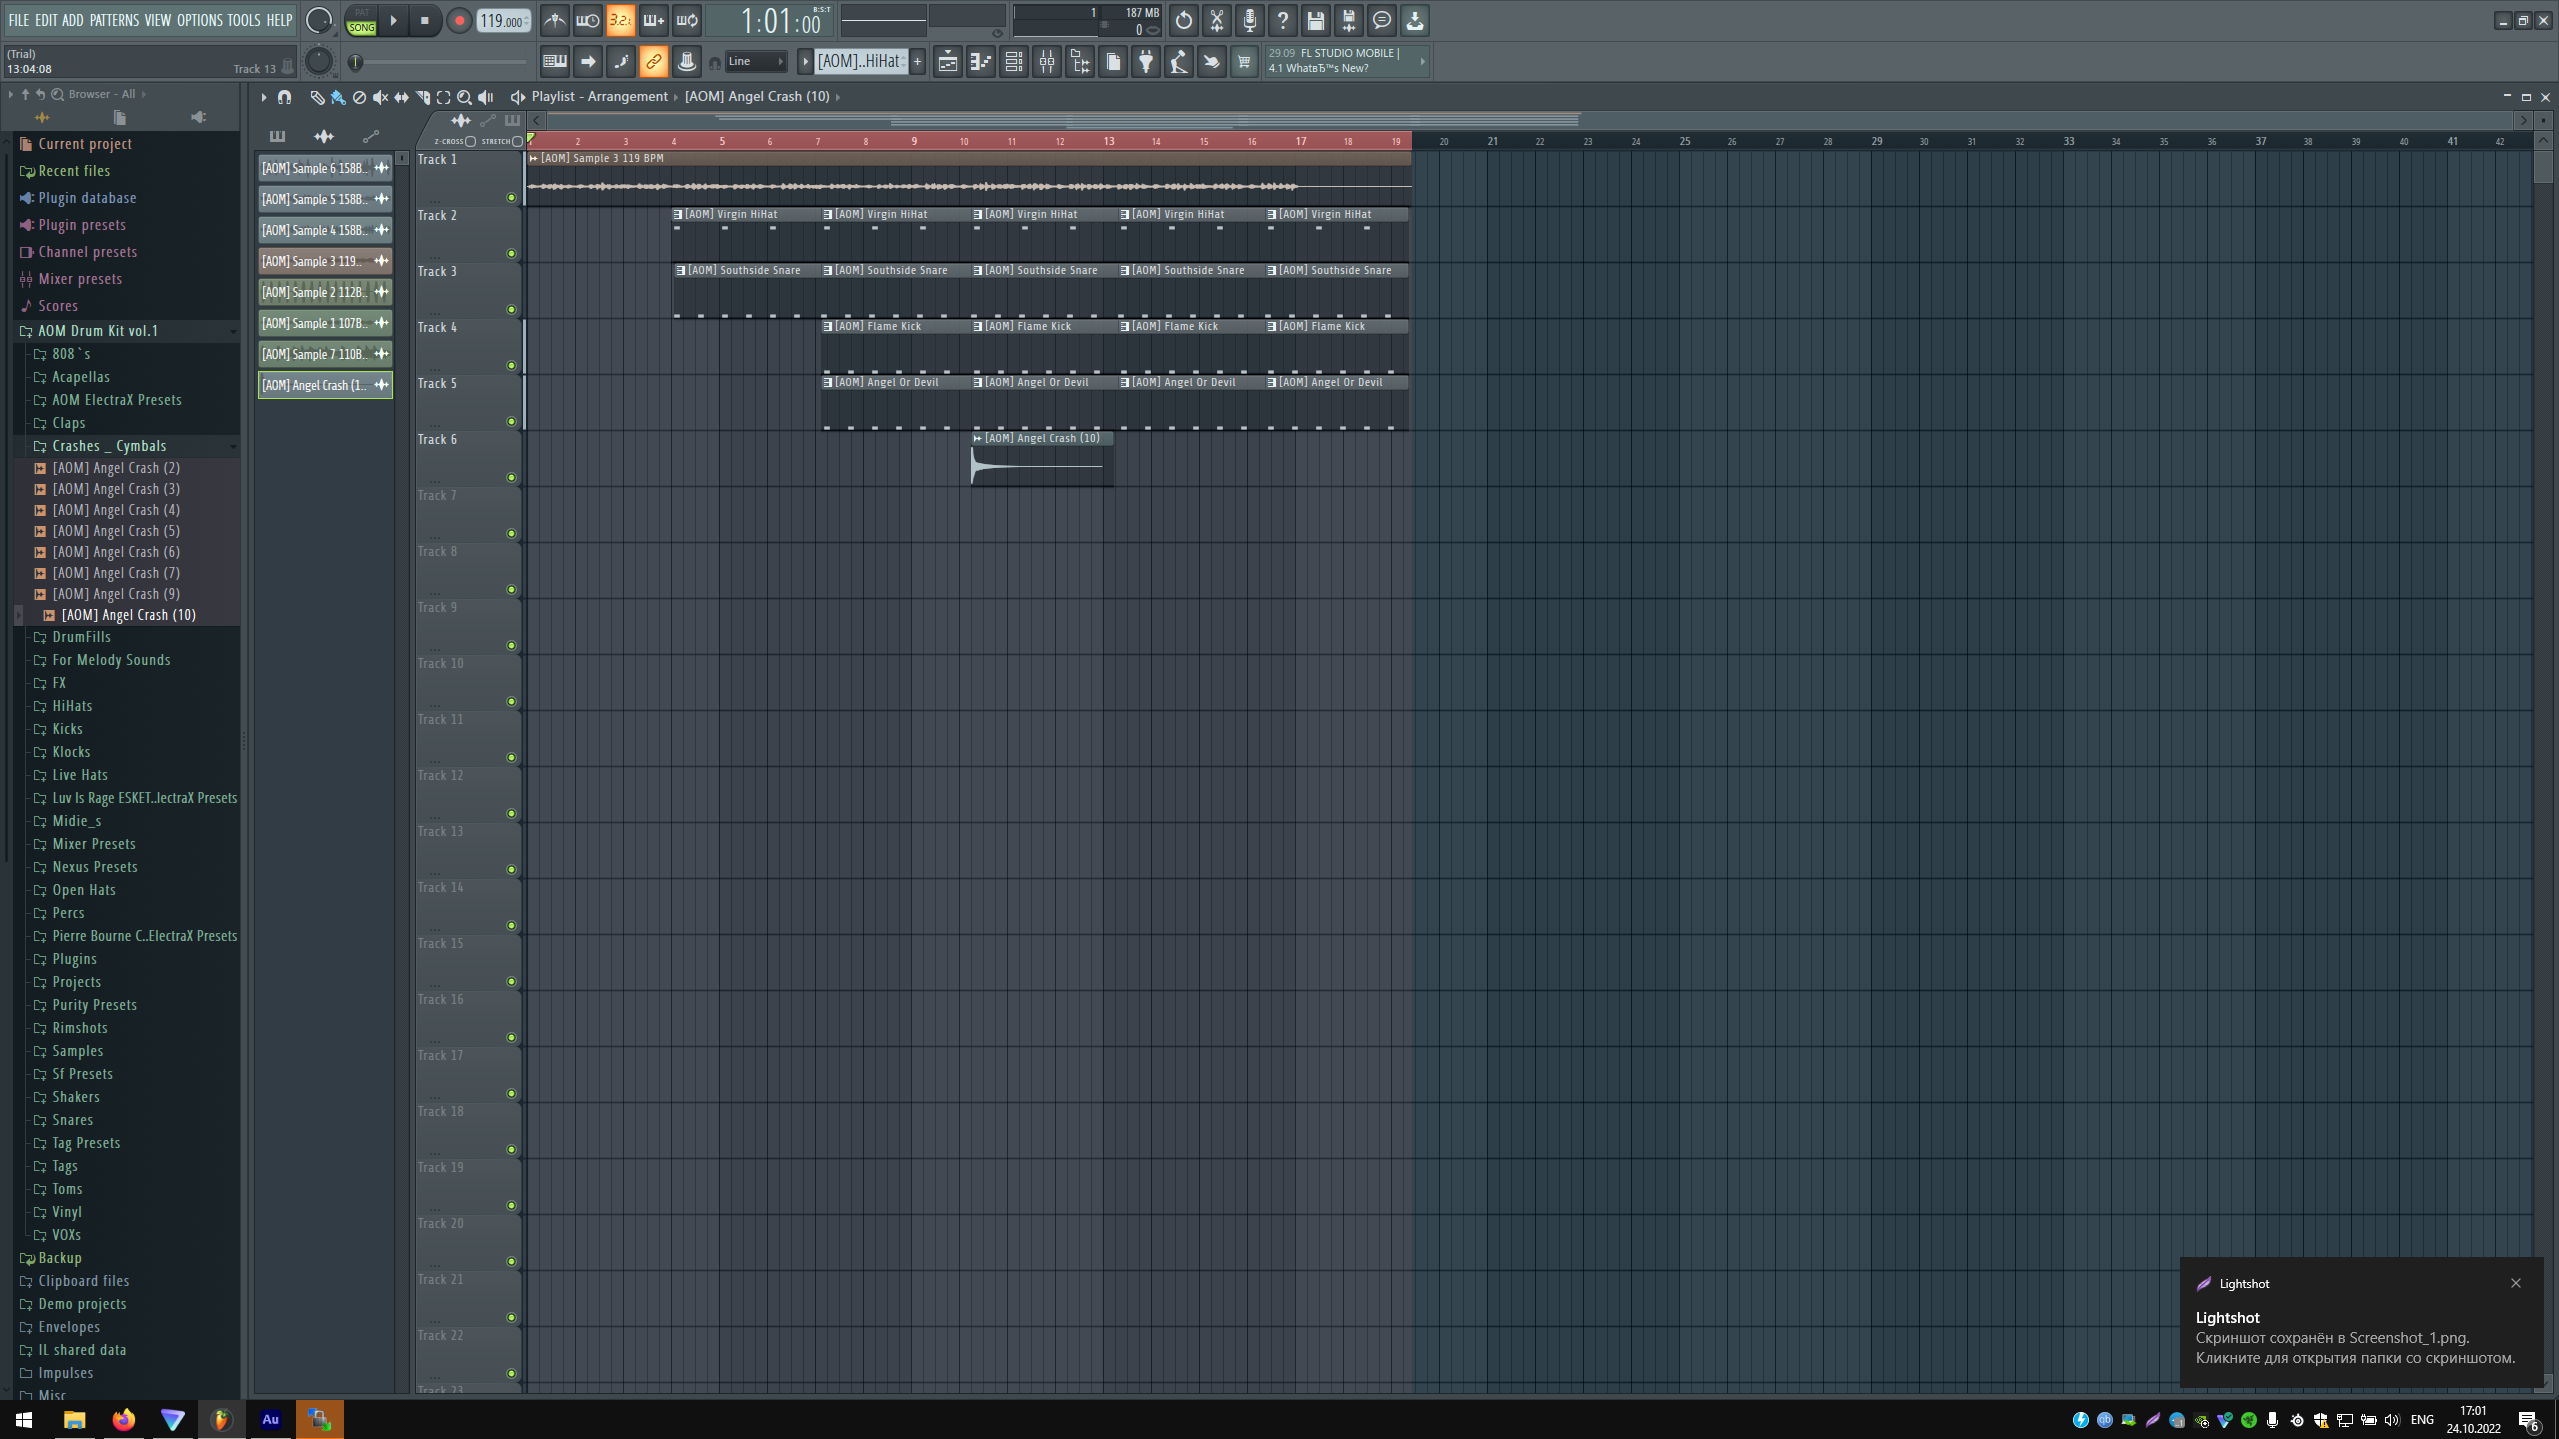The image size is (2559, 1439).
Task: Open the Playlist window icon
Action: [x=947, y=62]
